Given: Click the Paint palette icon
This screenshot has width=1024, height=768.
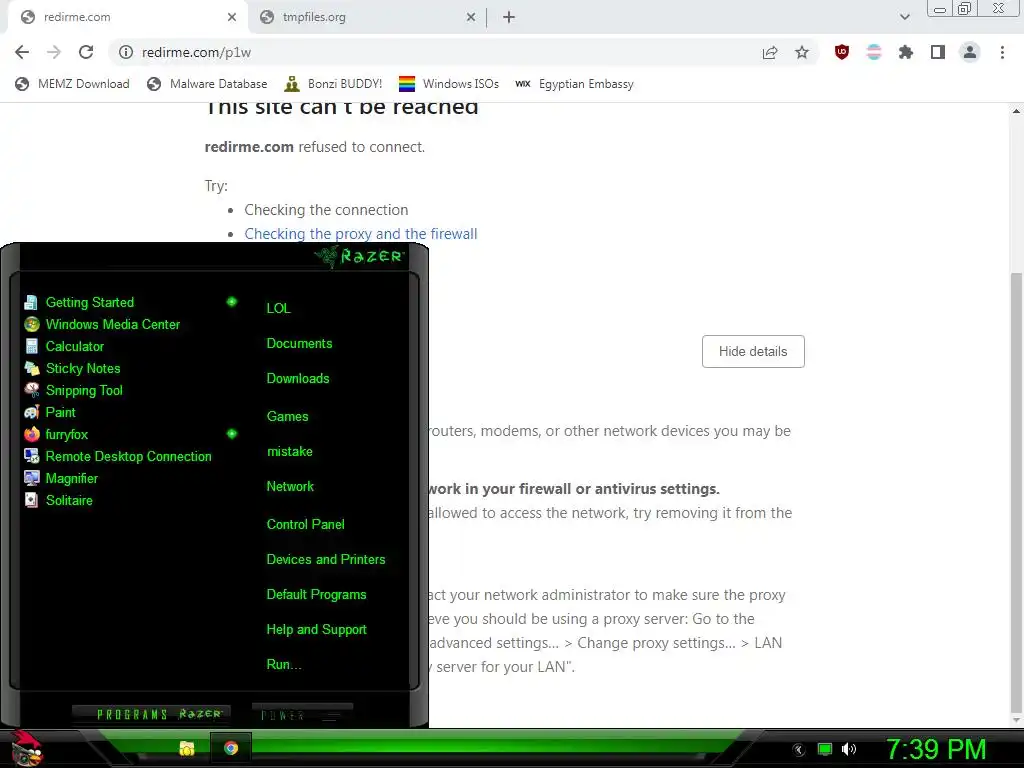Looking at the screenshot, I should pos(31,412).
